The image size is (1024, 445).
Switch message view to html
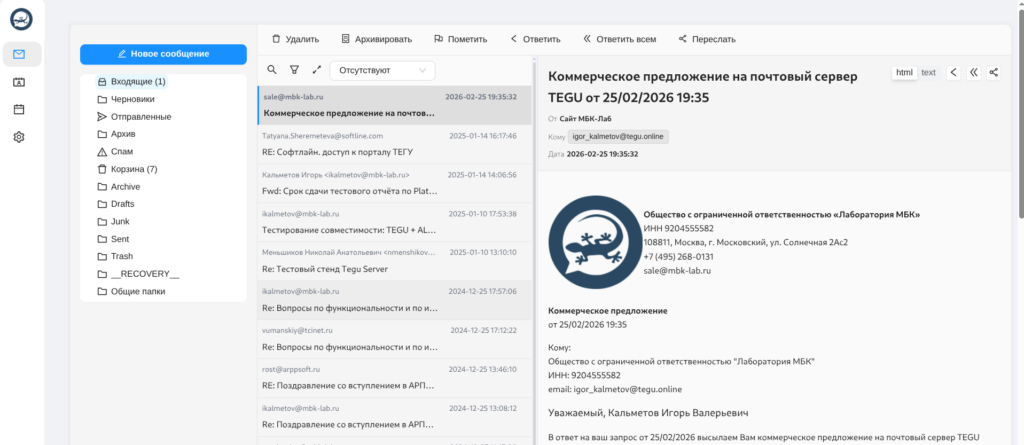click(904, 72)
